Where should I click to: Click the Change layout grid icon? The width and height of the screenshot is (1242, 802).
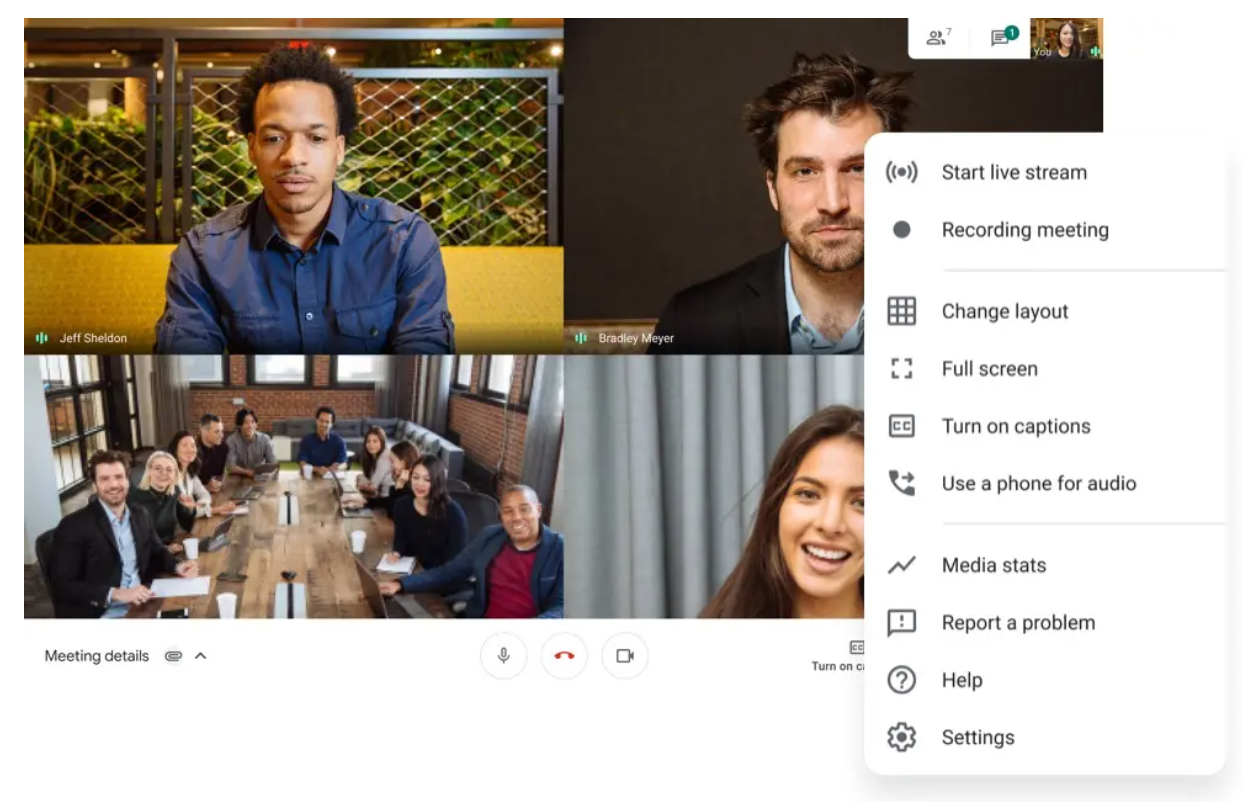point(901,311)
